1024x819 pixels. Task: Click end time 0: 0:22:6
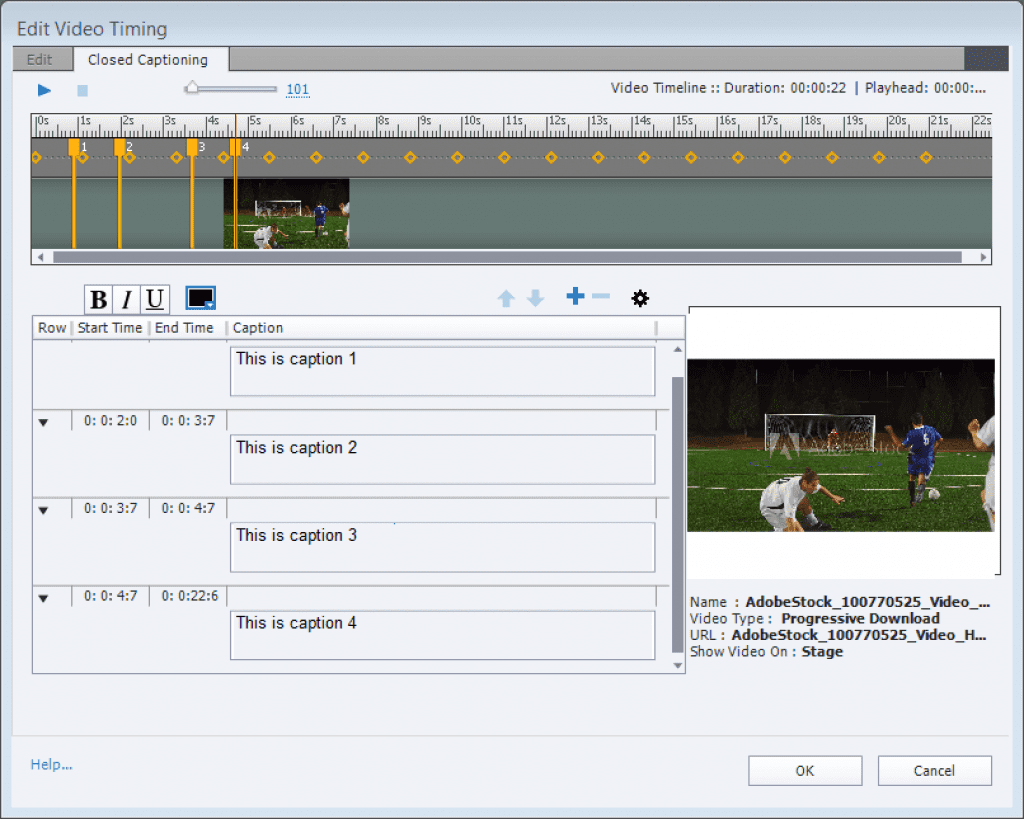(189, 596)
